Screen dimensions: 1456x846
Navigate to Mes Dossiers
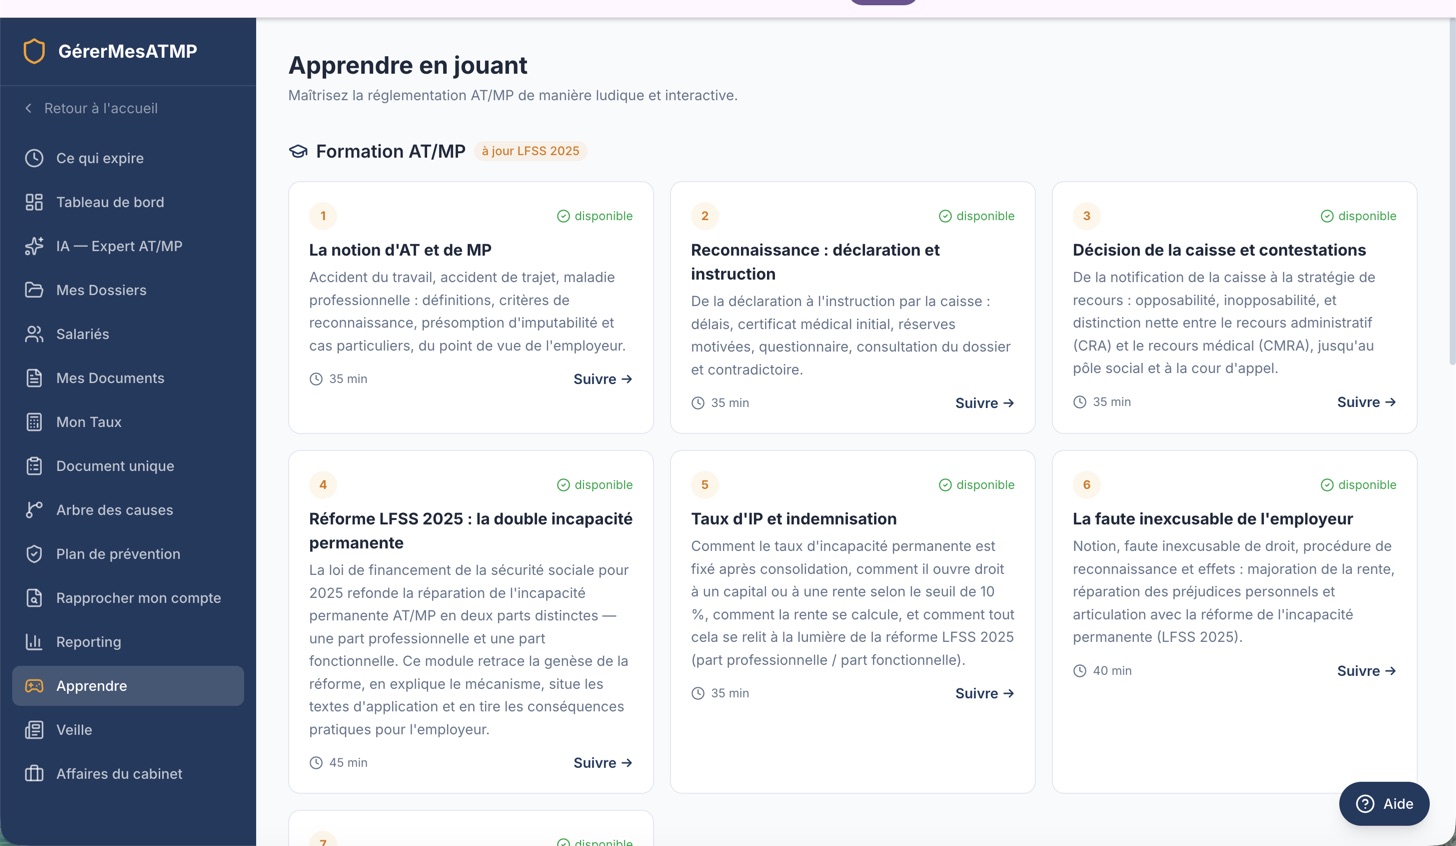[x=128, y=290]
